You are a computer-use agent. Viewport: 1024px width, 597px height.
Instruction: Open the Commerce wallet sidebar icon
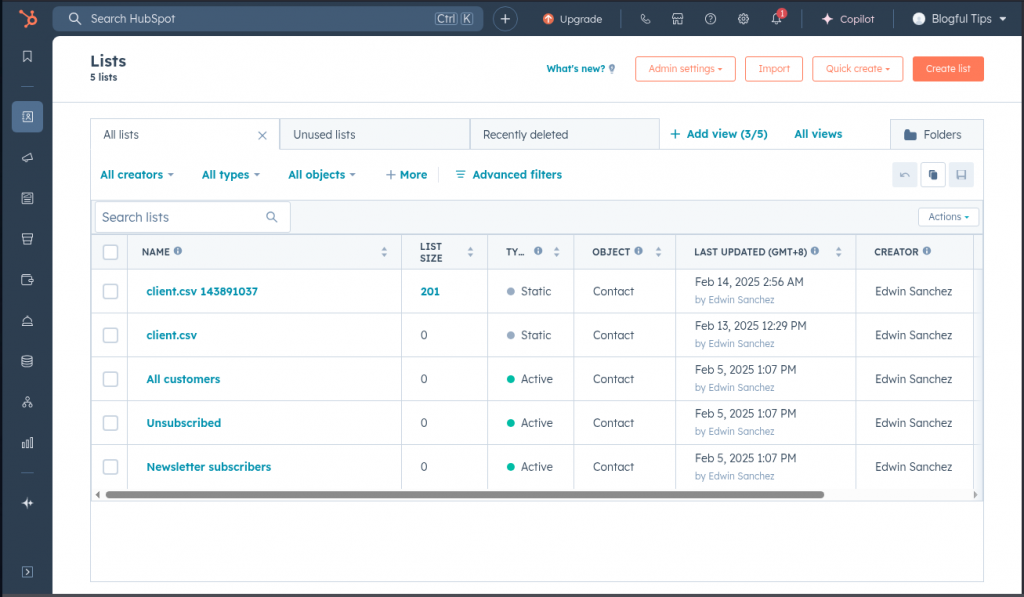point(27,280)
